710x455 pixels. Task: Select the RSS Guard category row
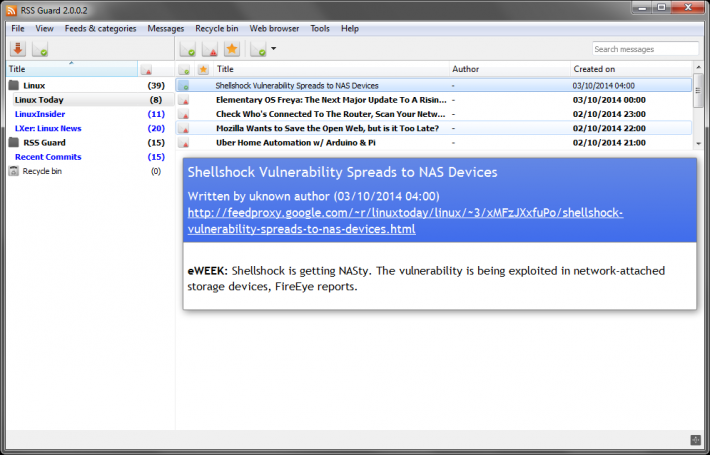point(91,143)
